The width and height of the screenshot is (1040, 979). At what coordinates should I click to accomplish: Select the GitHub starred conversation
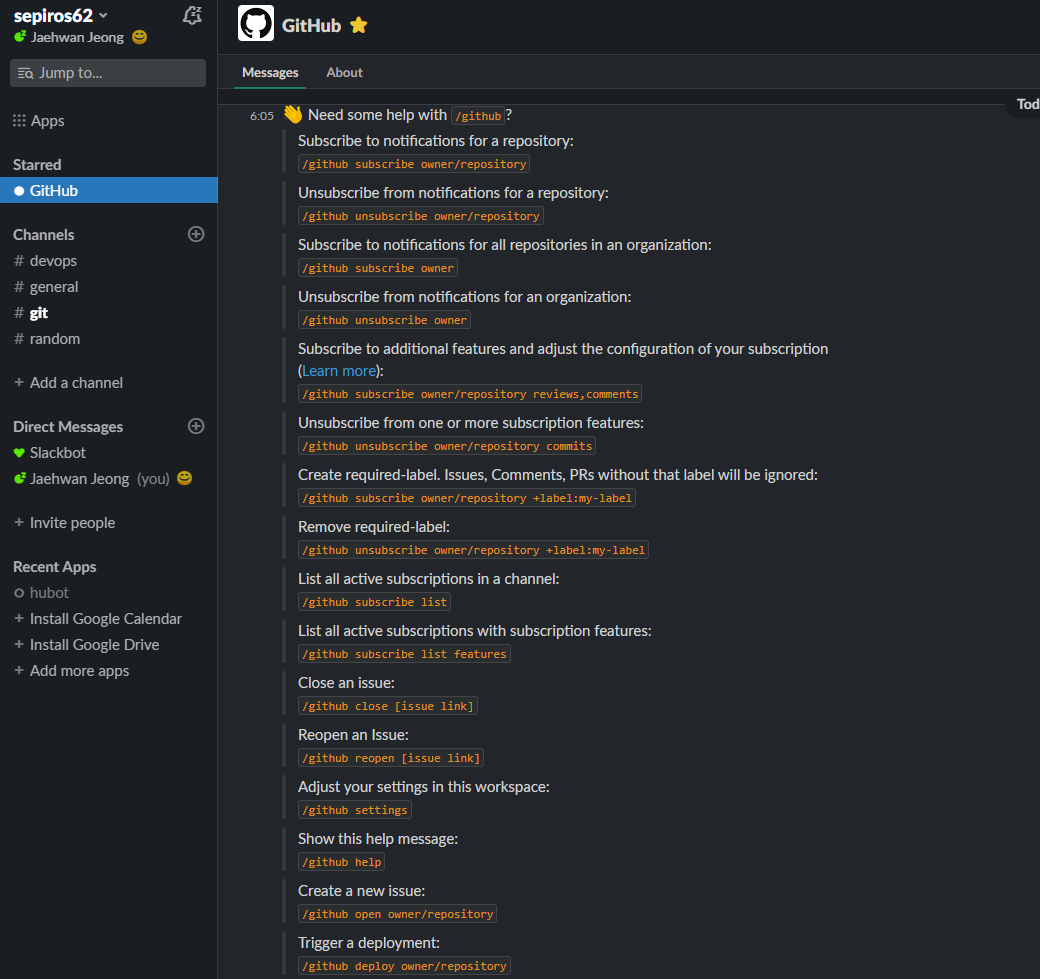tap(109, 190)
